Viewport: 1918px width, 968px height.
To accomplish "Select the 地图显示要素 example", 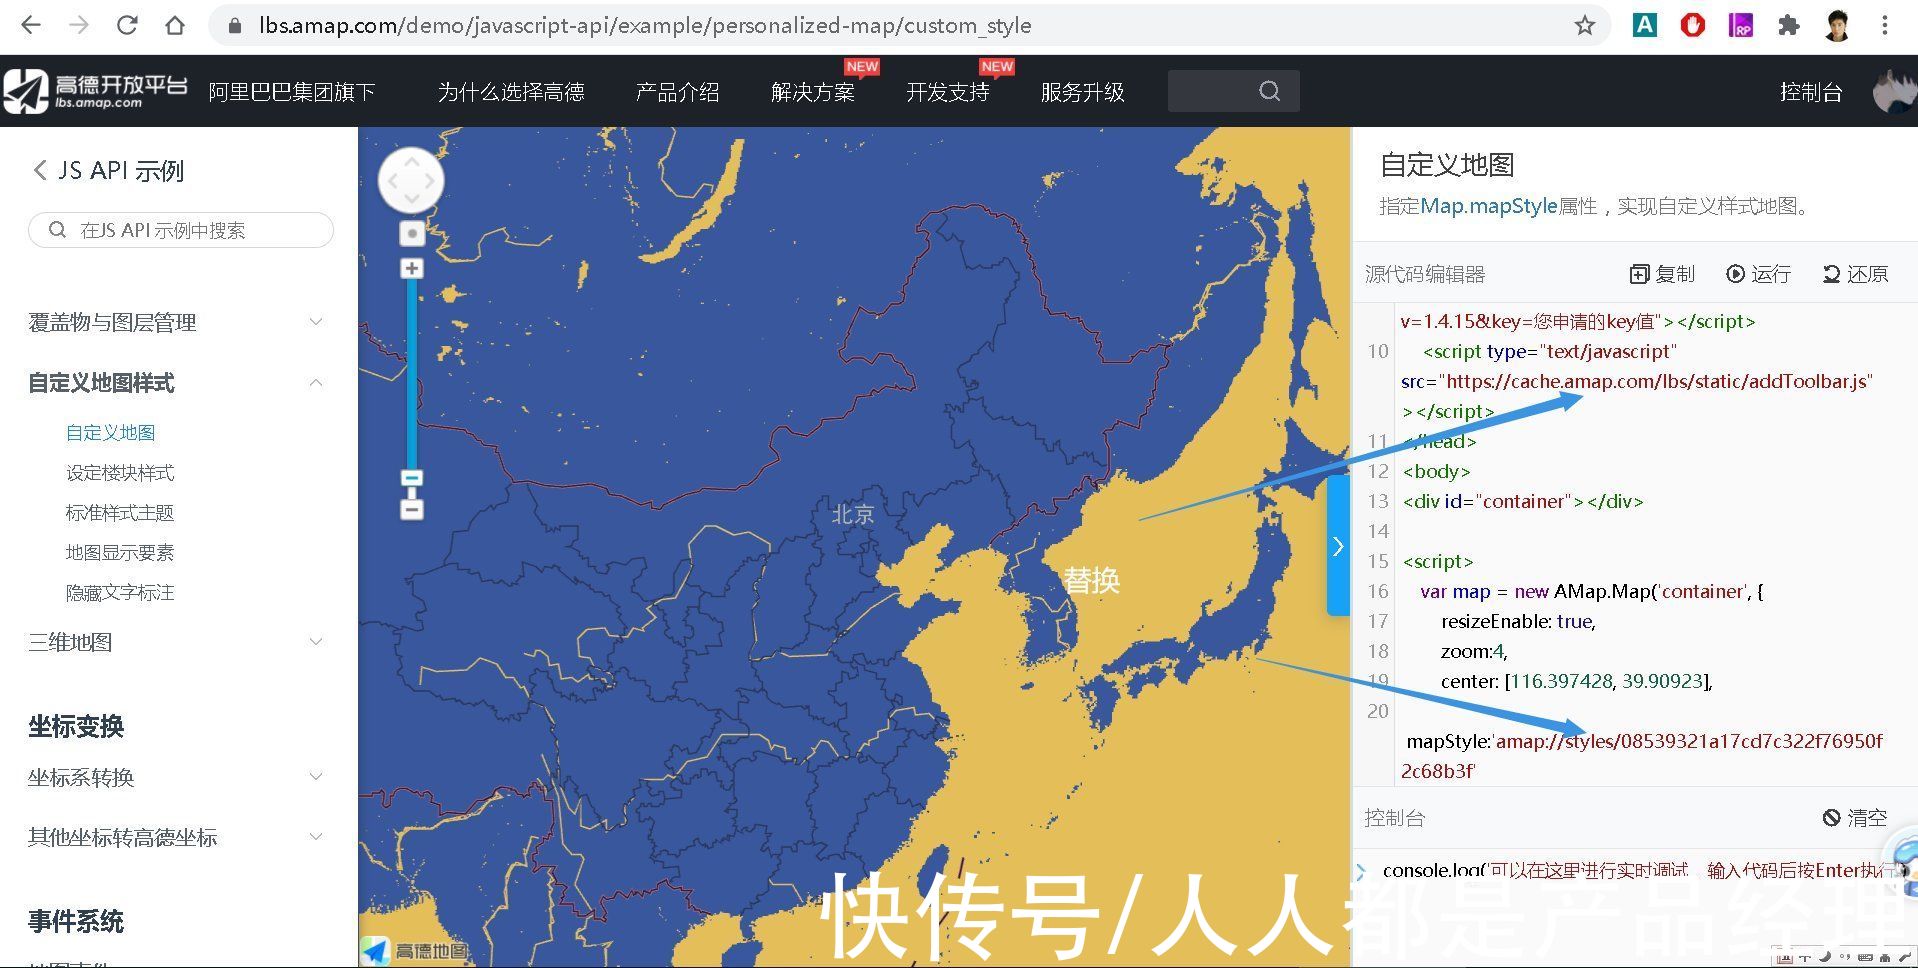I will 120,552.
